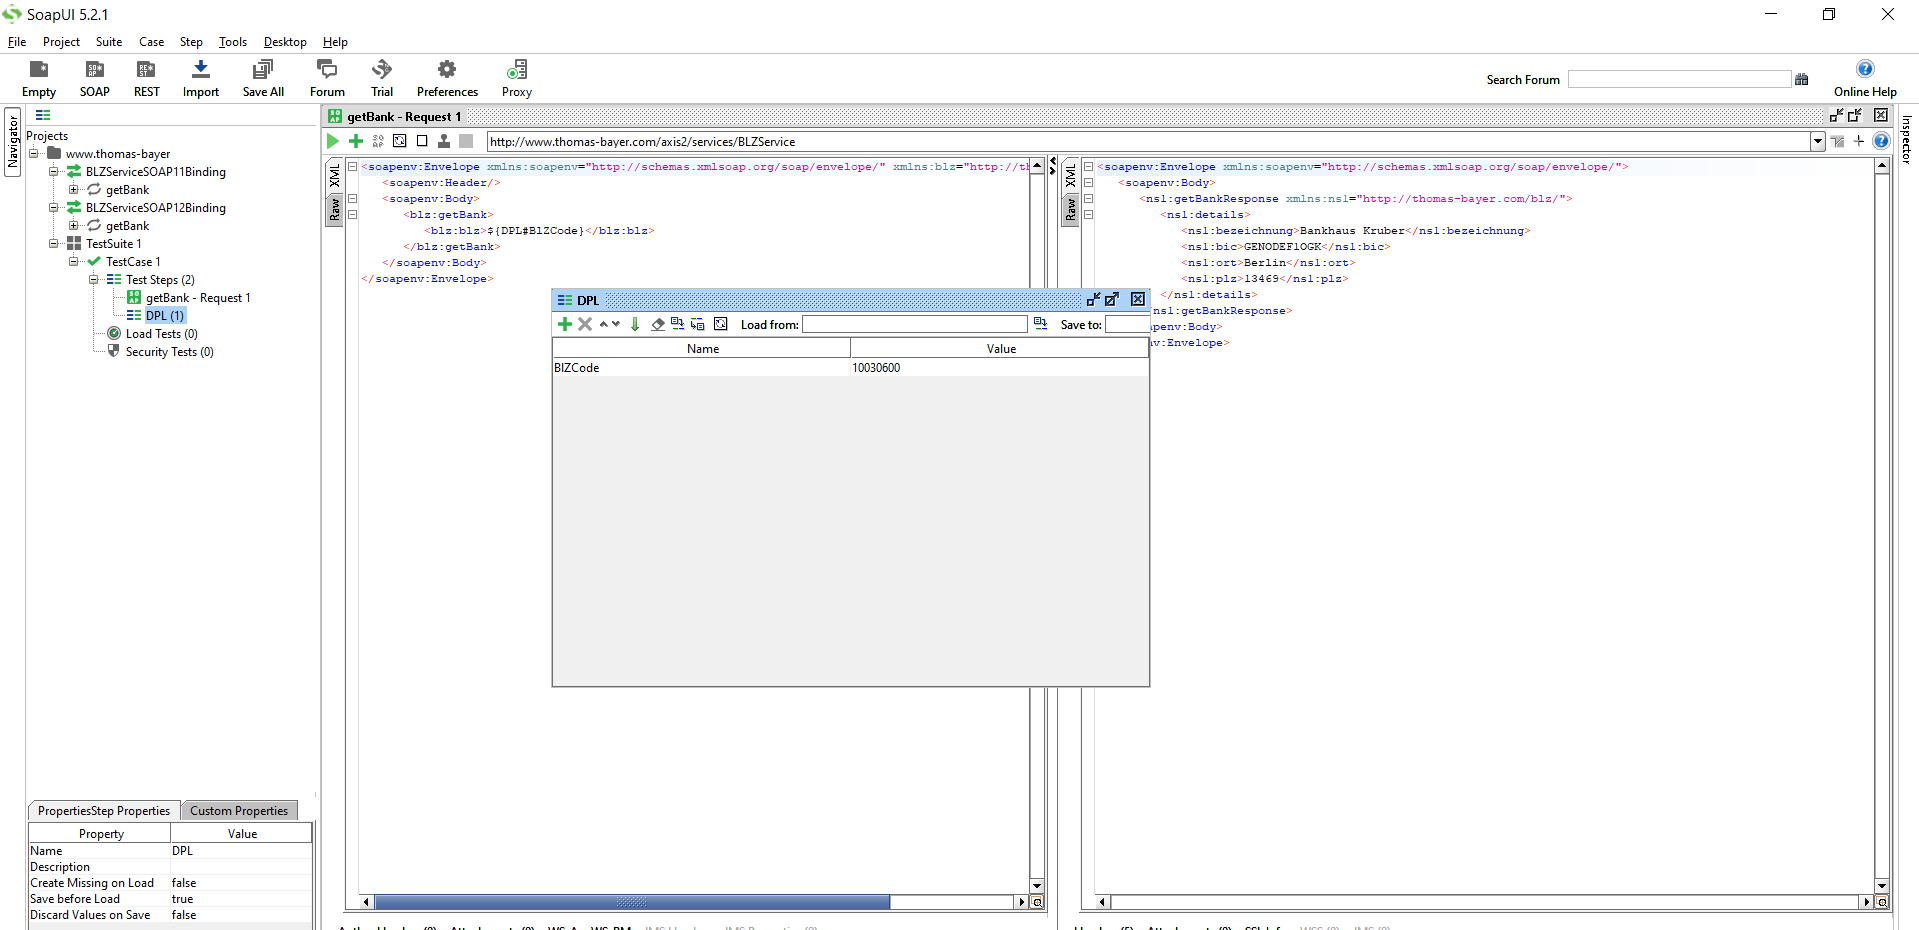Click navigator list-view toggle icon above Projects
1919x930 pixels.
(43, 116)
